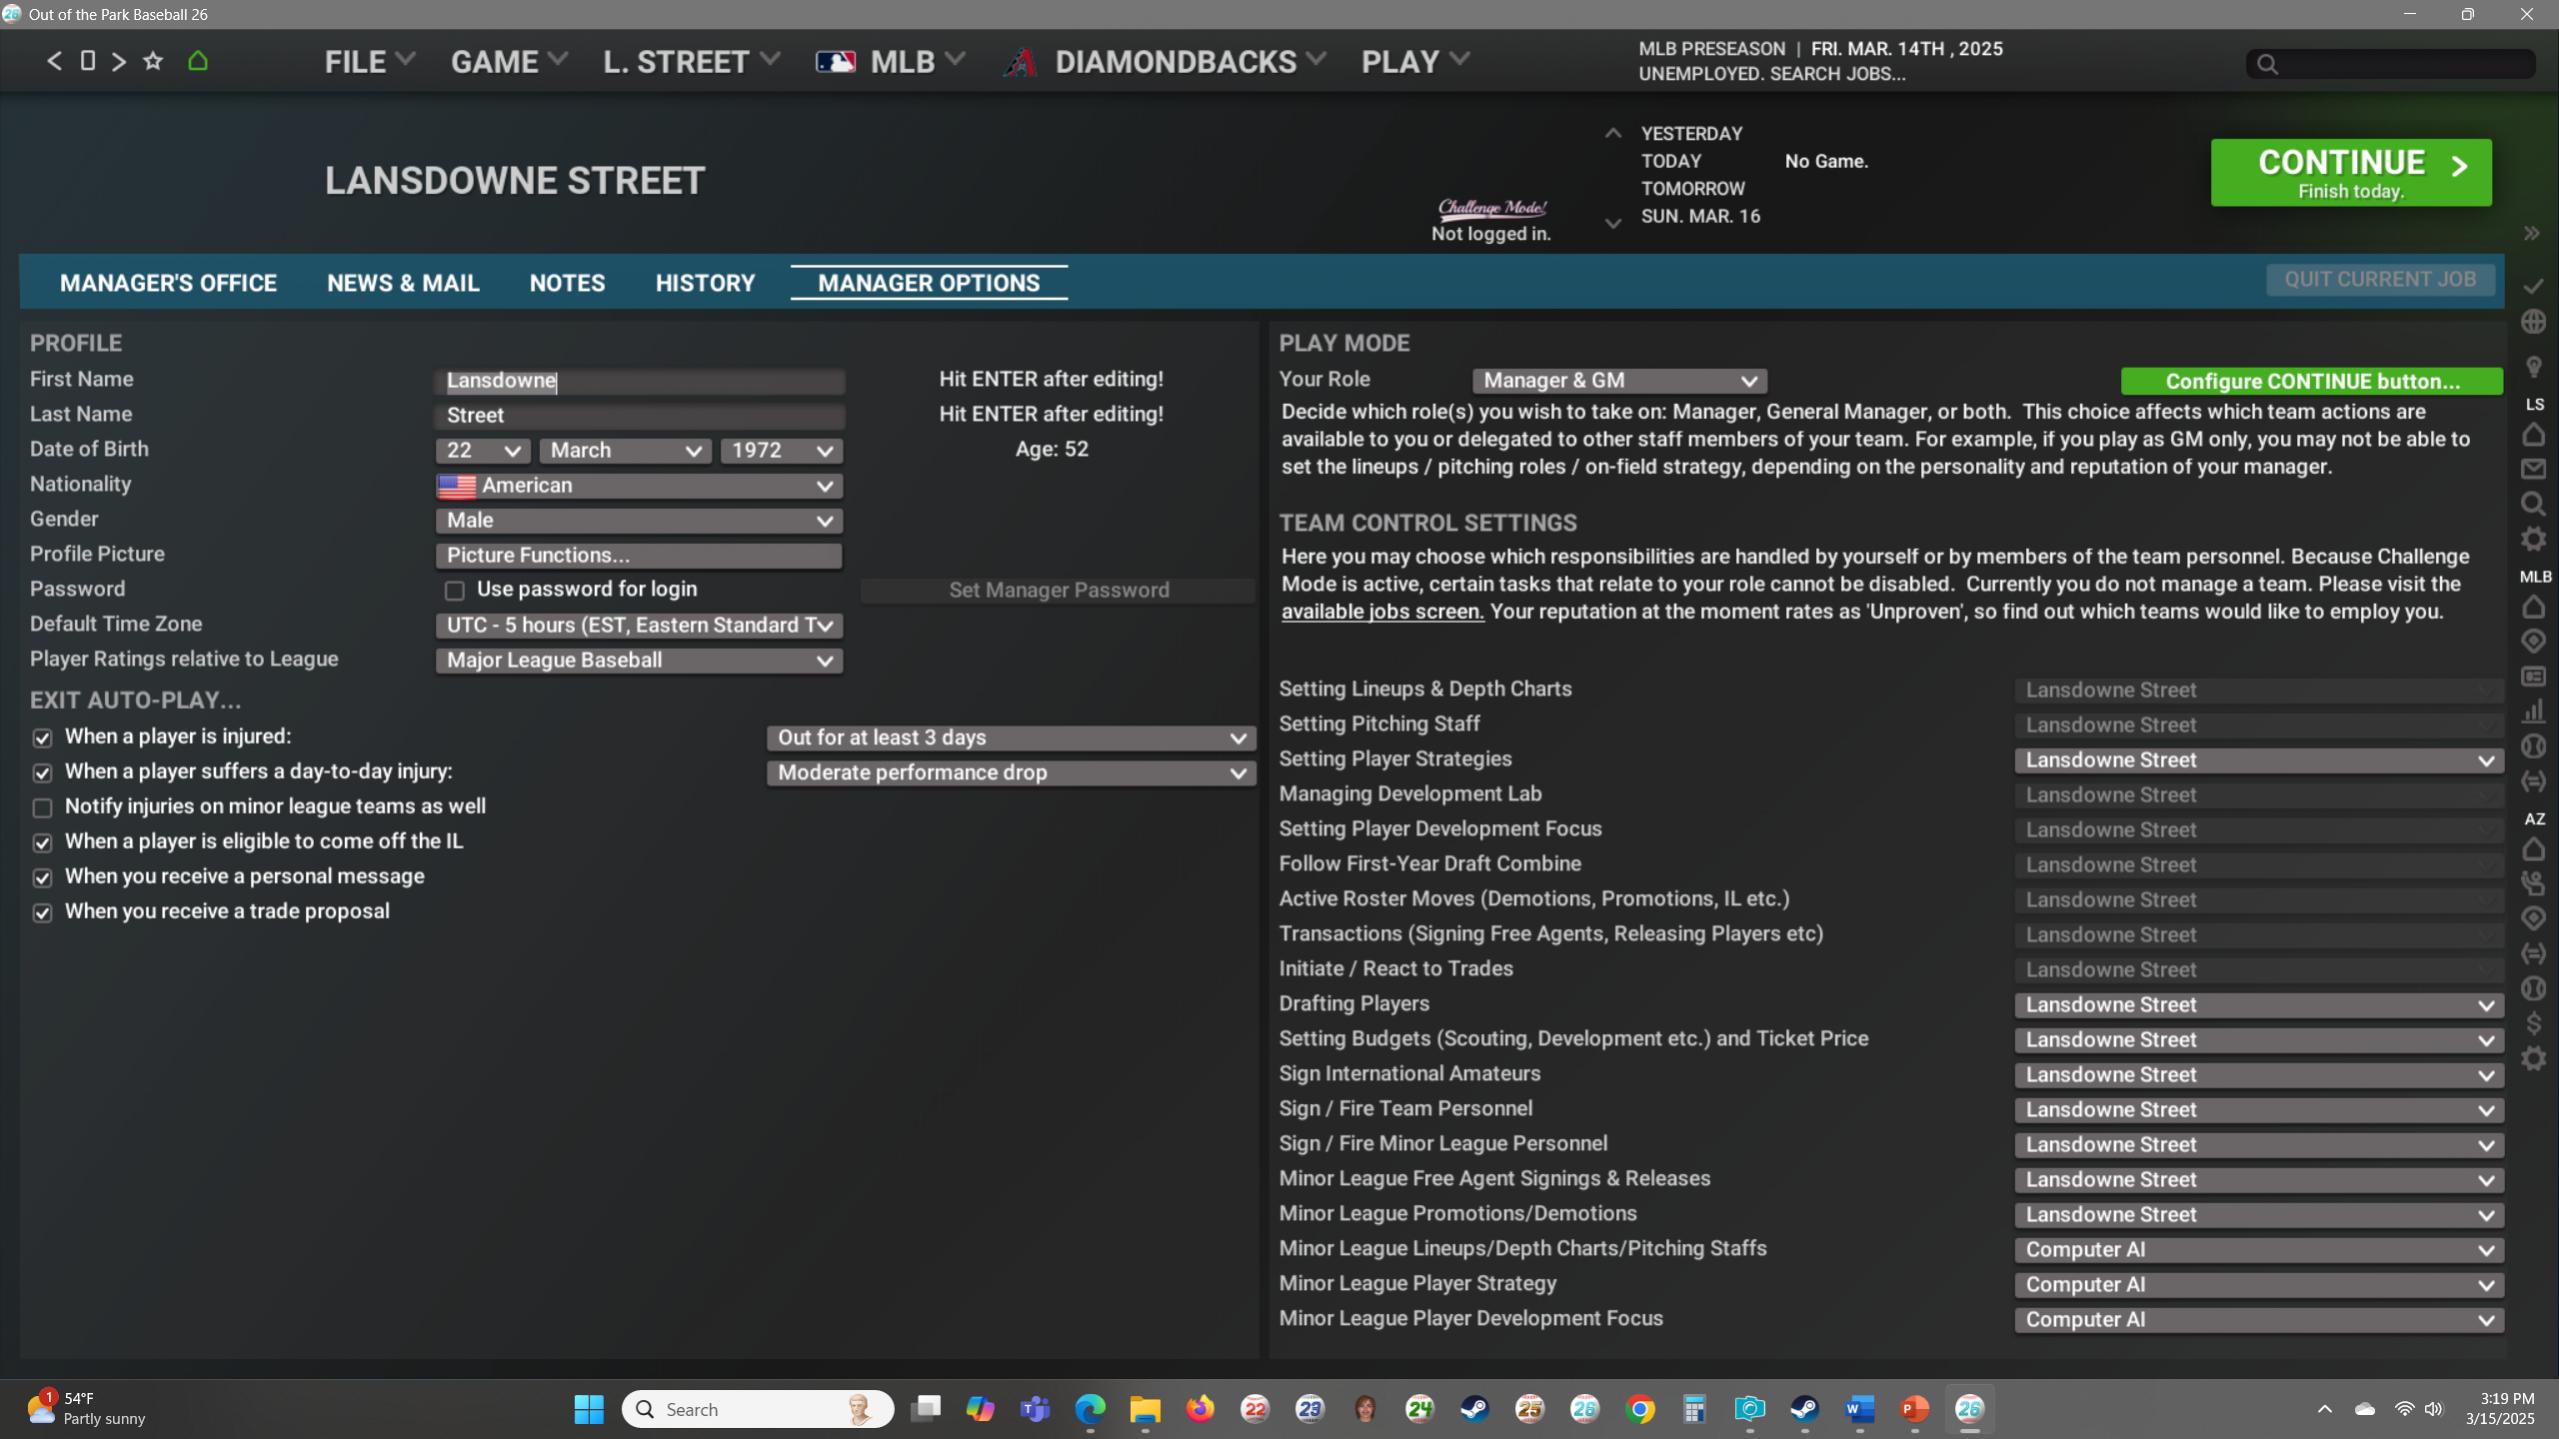Screen dimensions: 2559x1439
Task: Open the birth year dropdown showing 1972
Action: click(781, 451)
